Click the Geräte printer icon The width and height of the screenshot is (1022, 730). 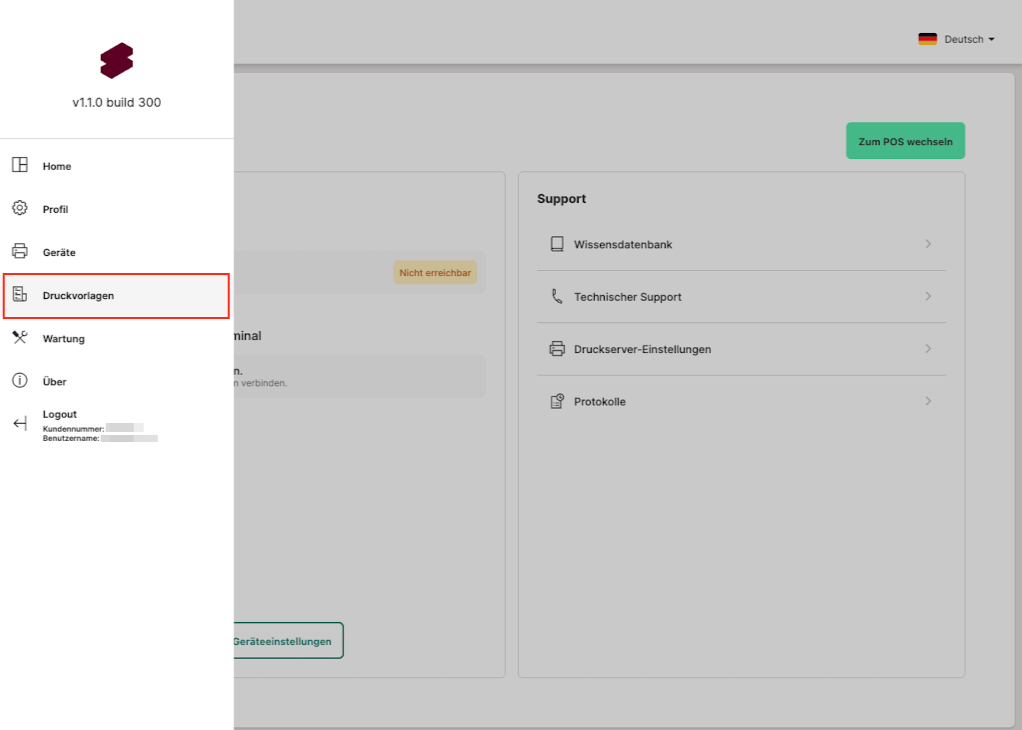coord(19,252)
